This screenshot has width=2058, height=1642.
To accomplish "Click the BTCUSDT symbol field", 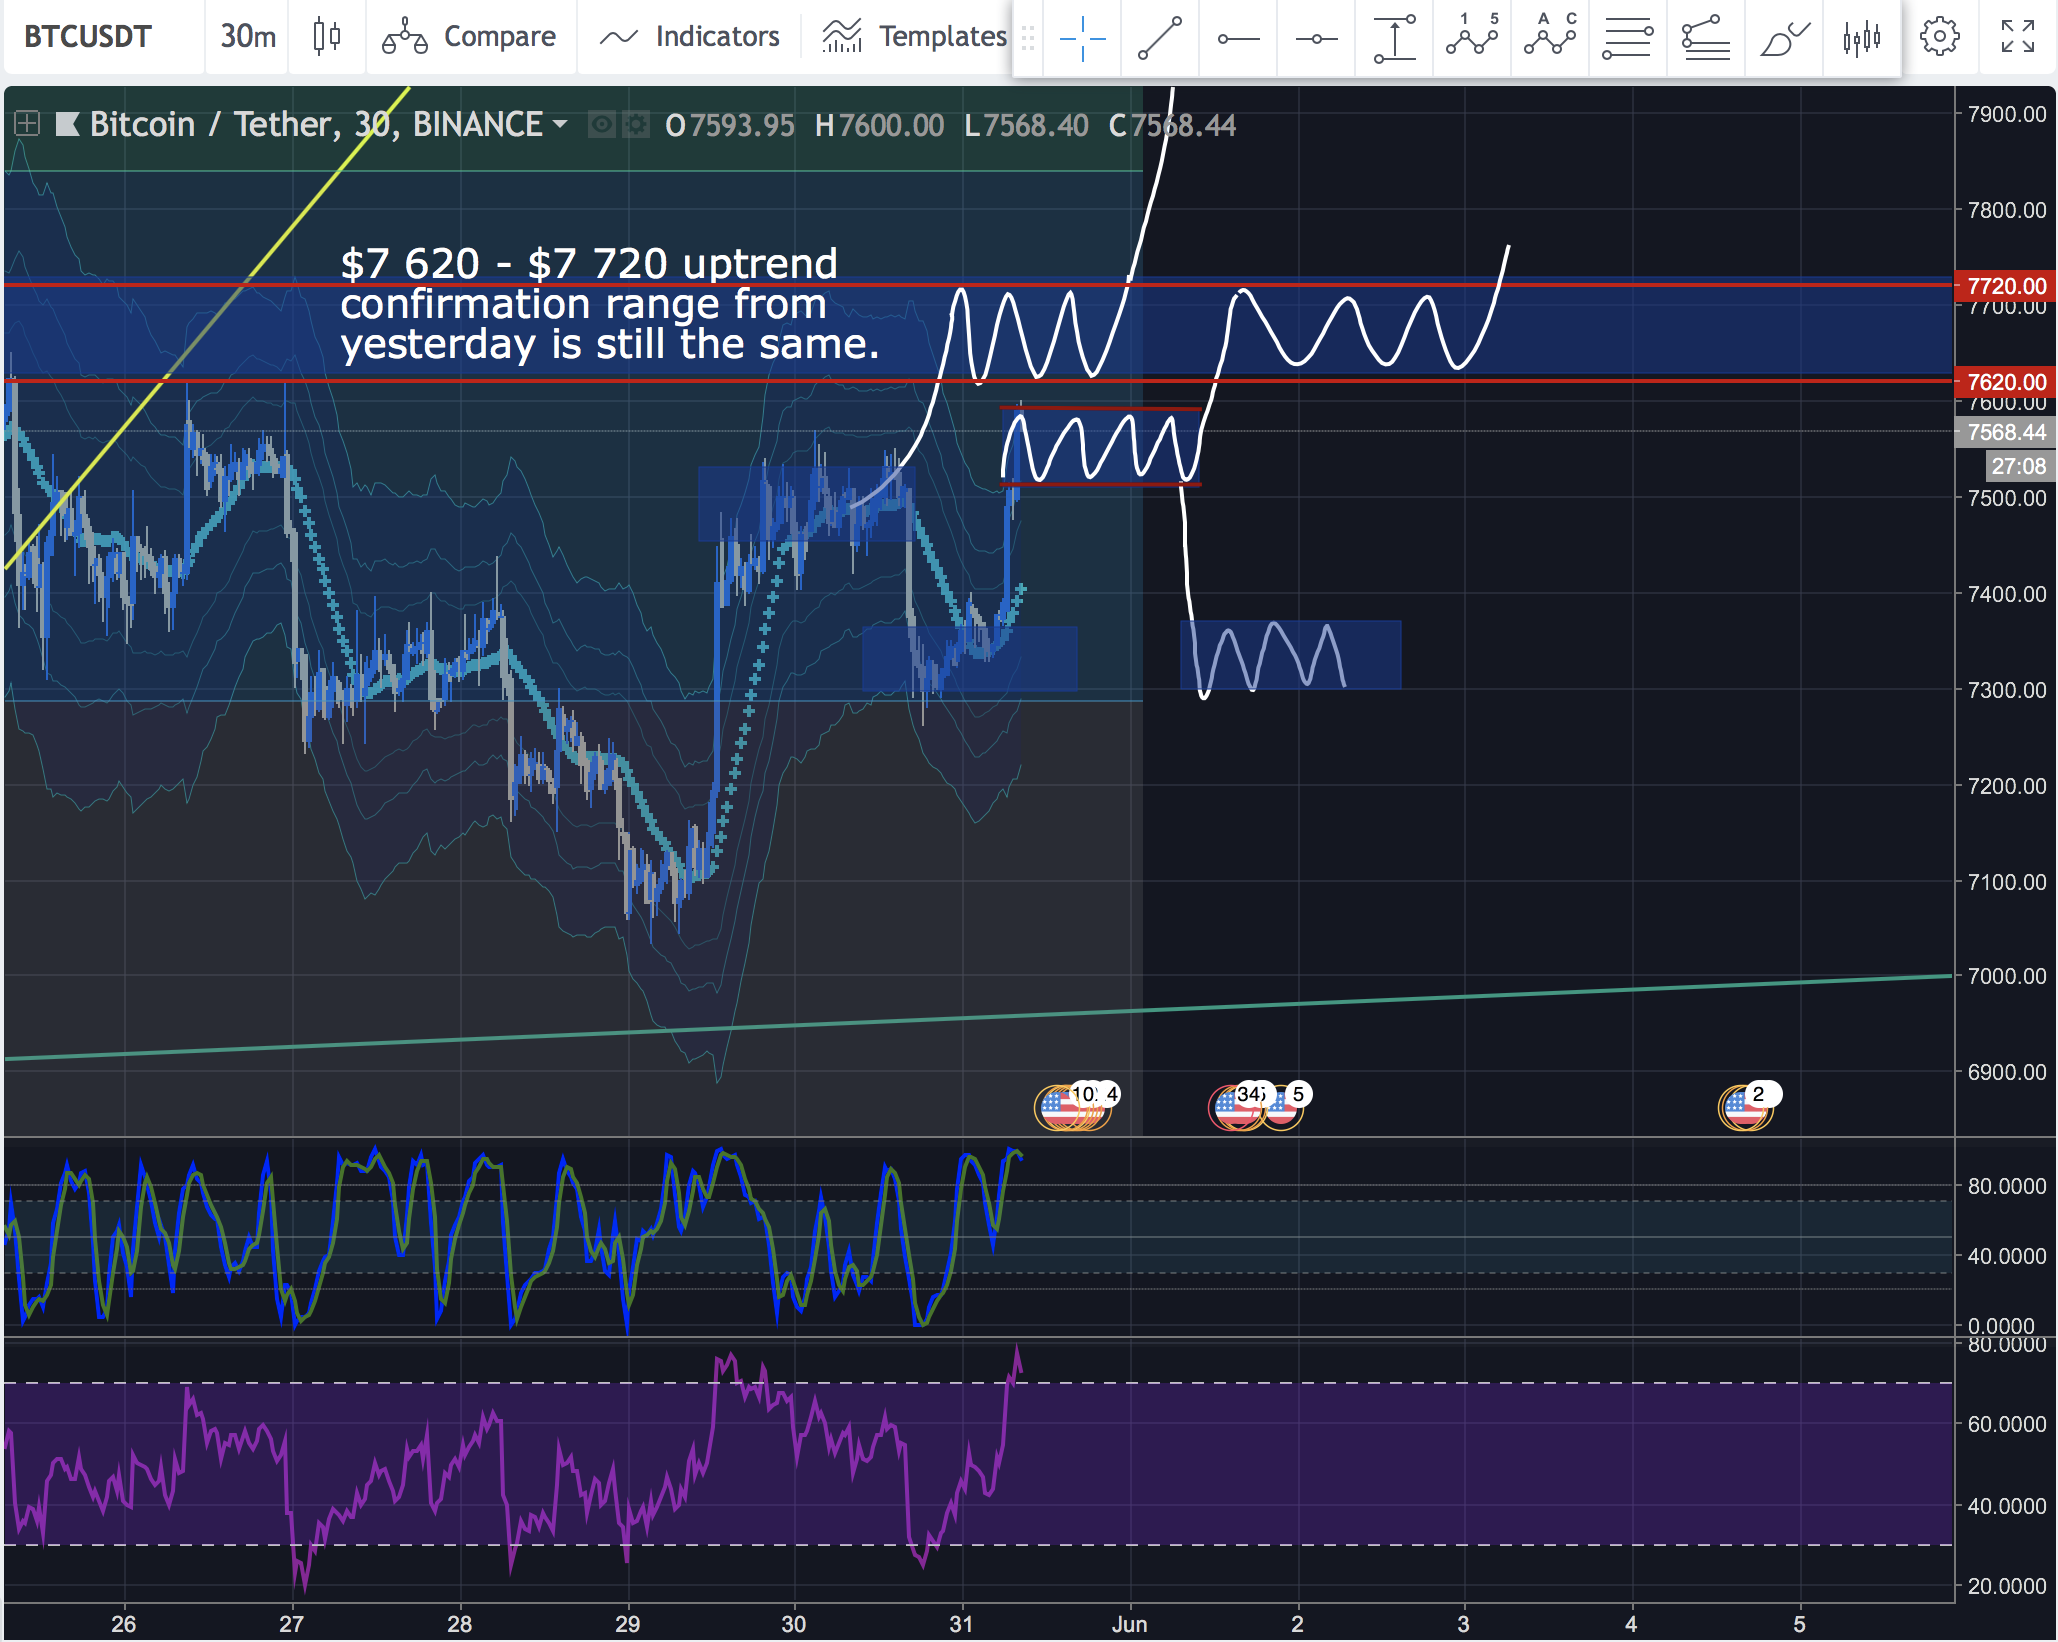I will click(x=88, y=37).
